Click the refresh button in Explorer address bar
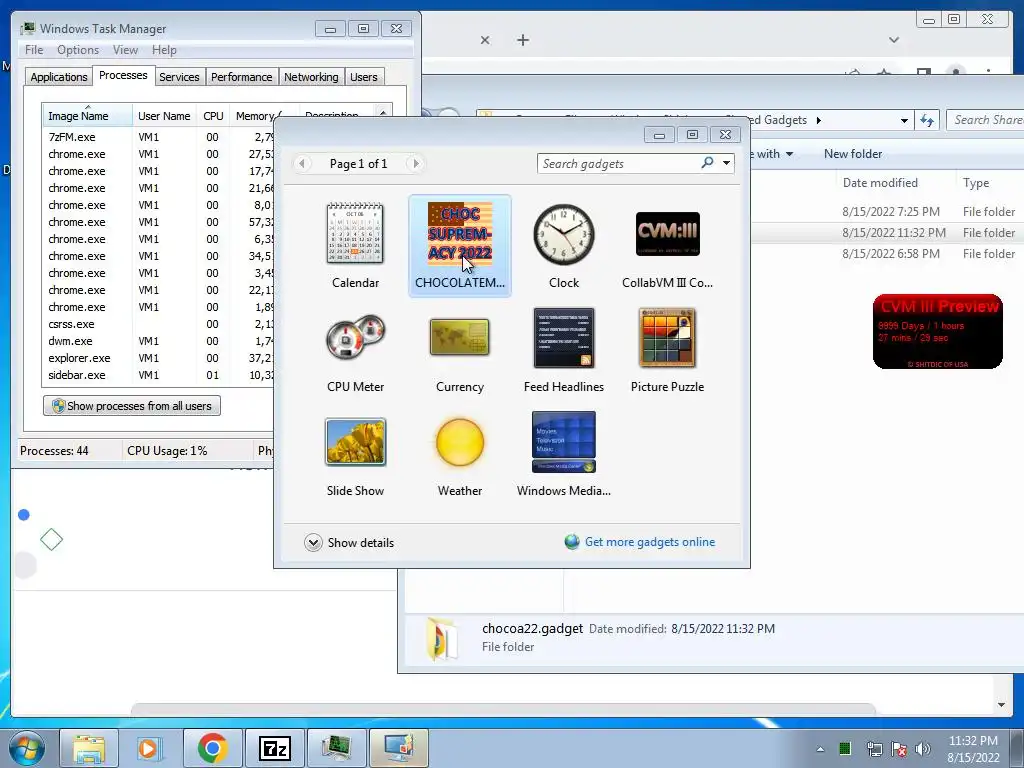The width and height of the screenshot is (1024, 768). point(927,120)
